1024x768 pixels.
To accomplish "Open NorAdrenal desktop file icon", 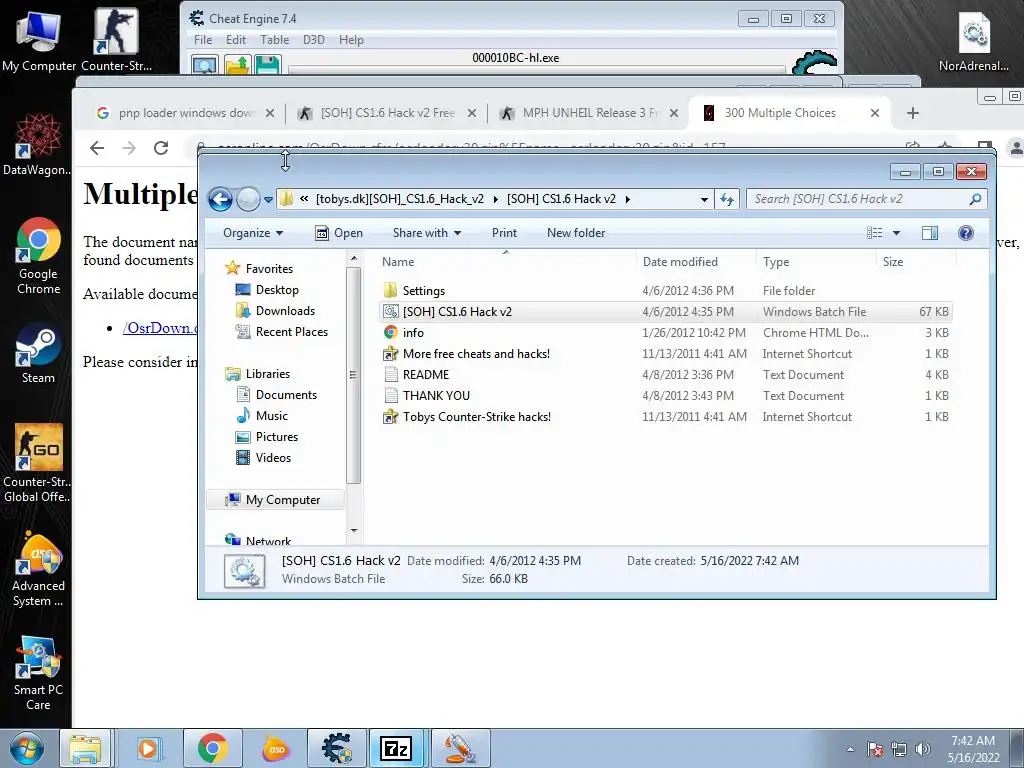I will (x=974, y=40).
